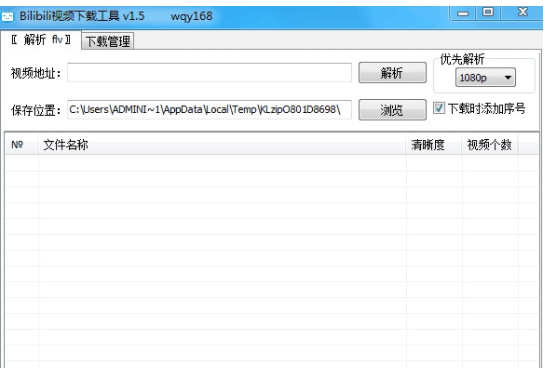This screenshot has height=368, width=550.
Task: Click the 视频个数 column header
Action: (x=490, y=144)
